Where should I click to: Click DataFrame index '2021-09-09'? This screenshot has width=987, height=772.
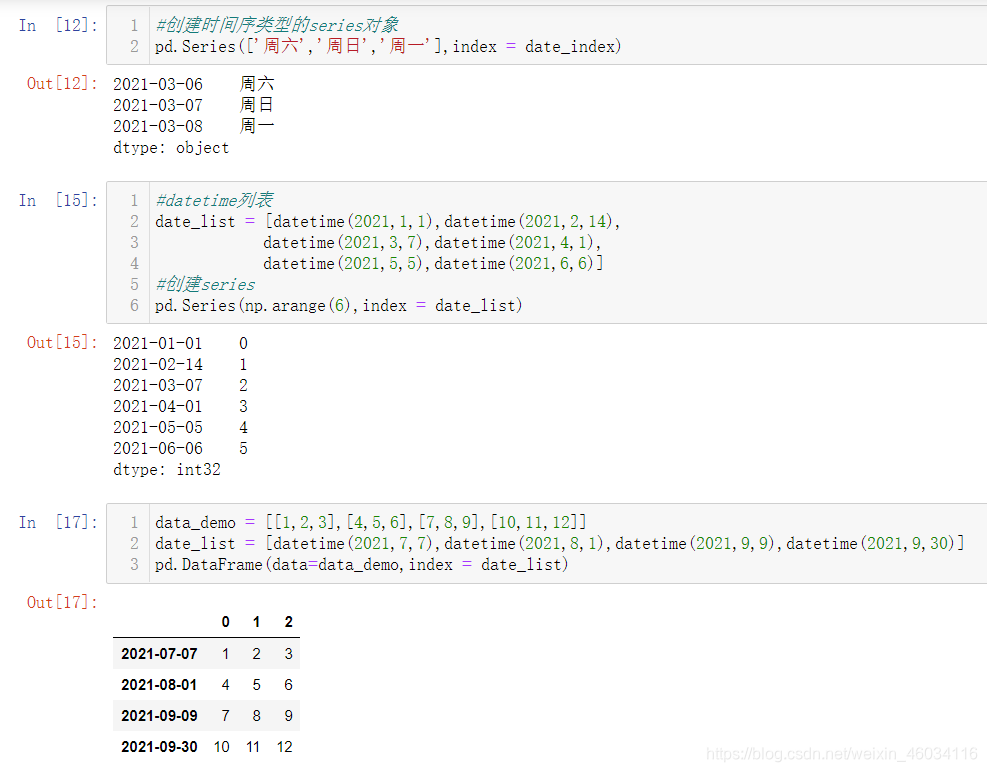[159, 715]
